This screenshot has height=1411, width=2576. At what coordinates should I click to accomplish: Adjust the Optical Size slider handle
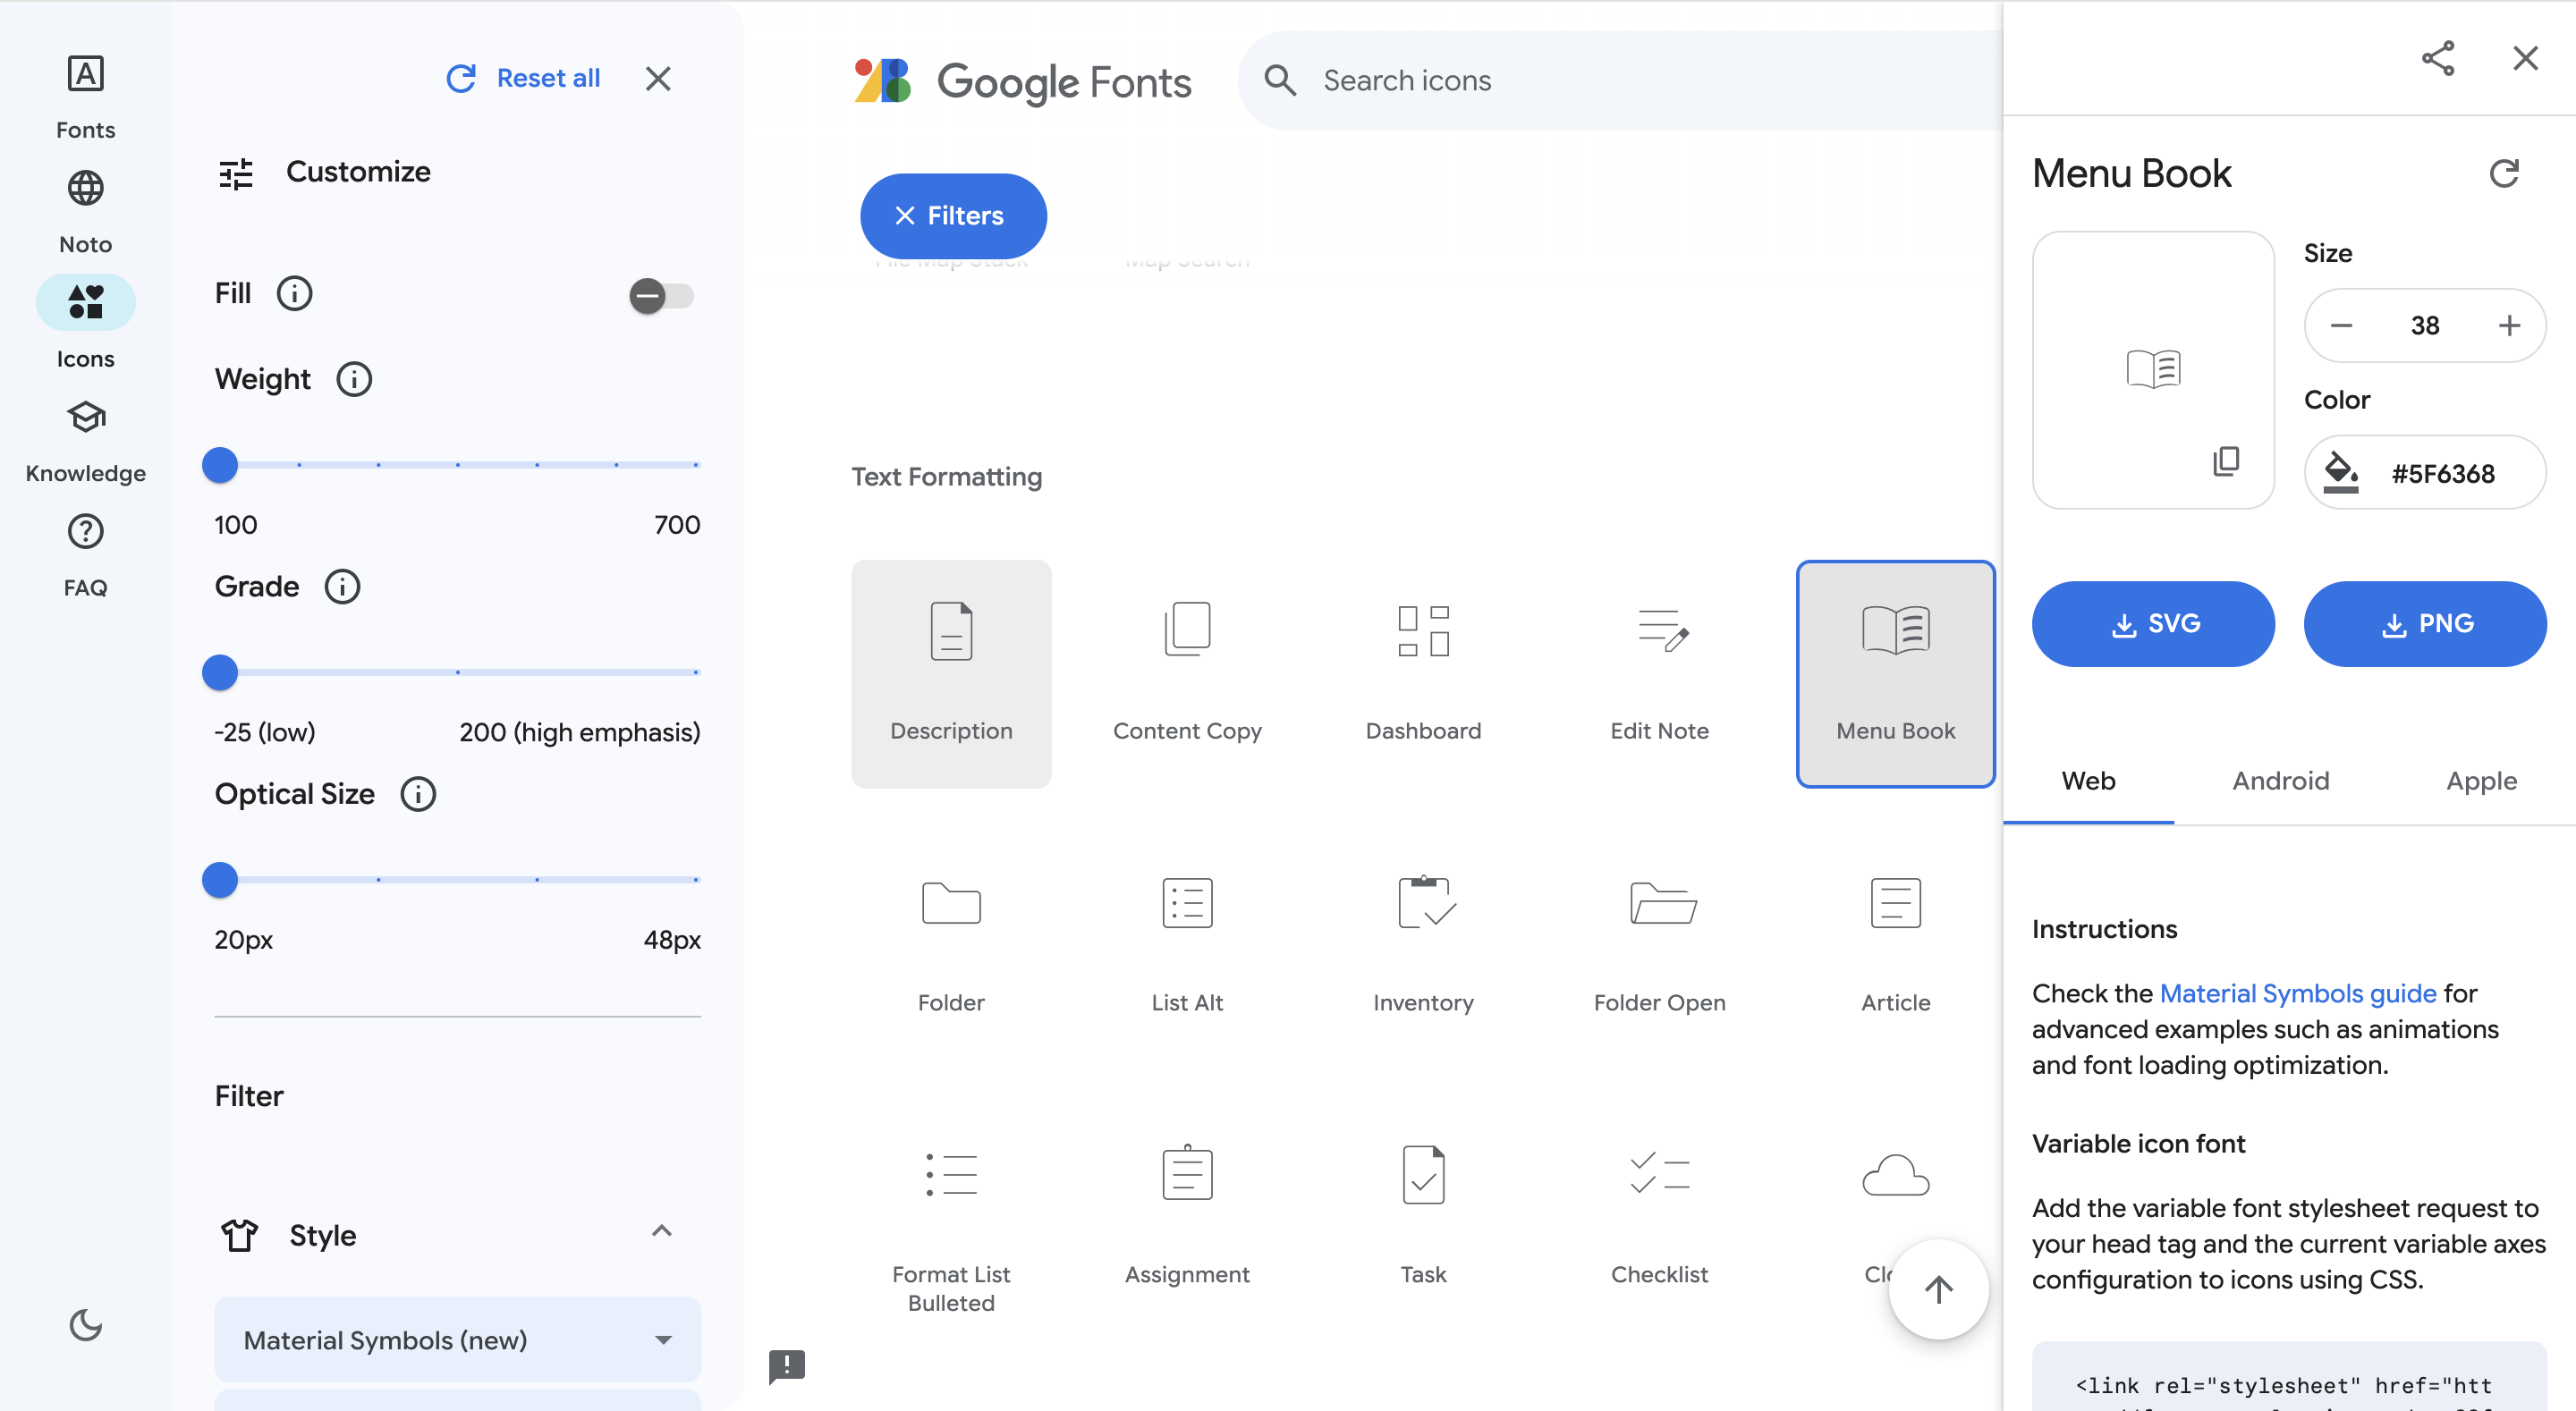(x=220, y=879)
